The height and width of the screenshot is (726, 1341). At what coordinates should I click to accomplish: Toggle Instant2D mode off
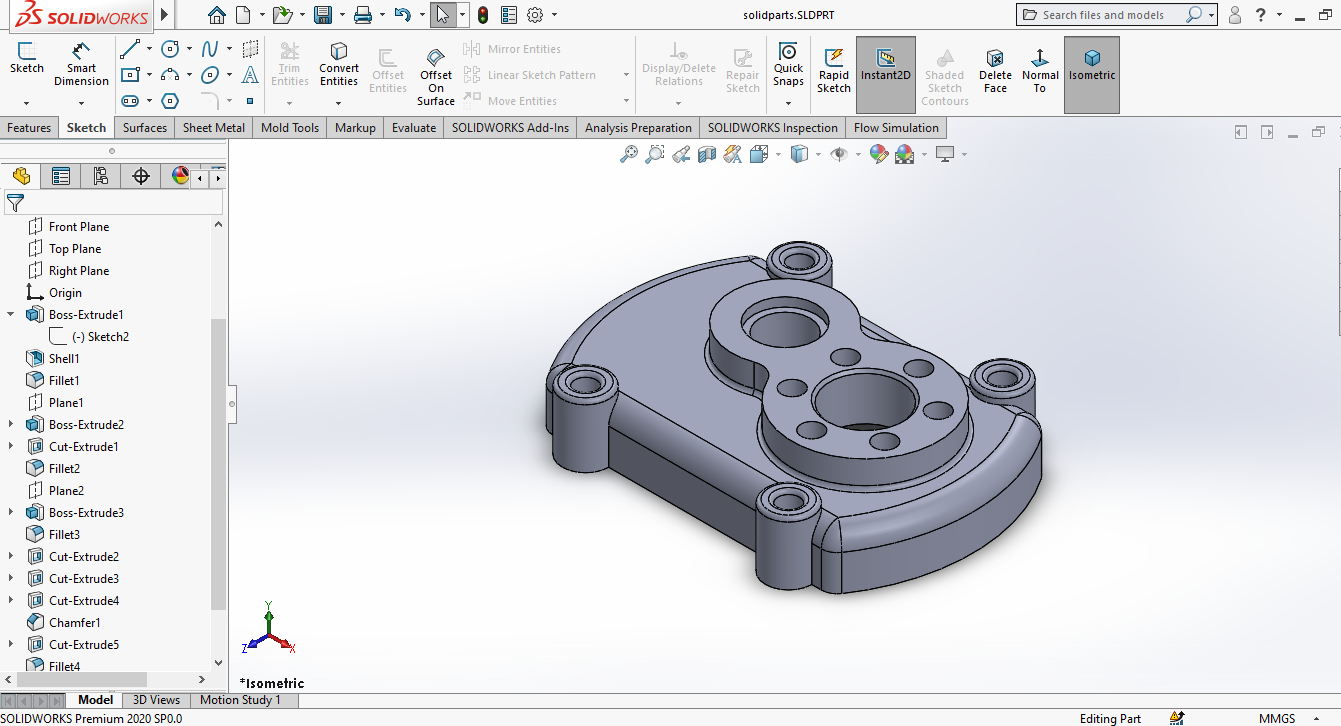885,69
